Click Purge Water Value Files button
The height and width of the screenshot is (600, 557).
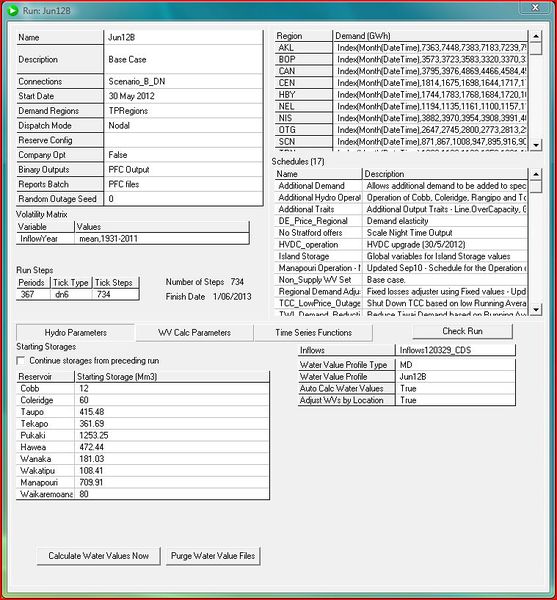213,556
